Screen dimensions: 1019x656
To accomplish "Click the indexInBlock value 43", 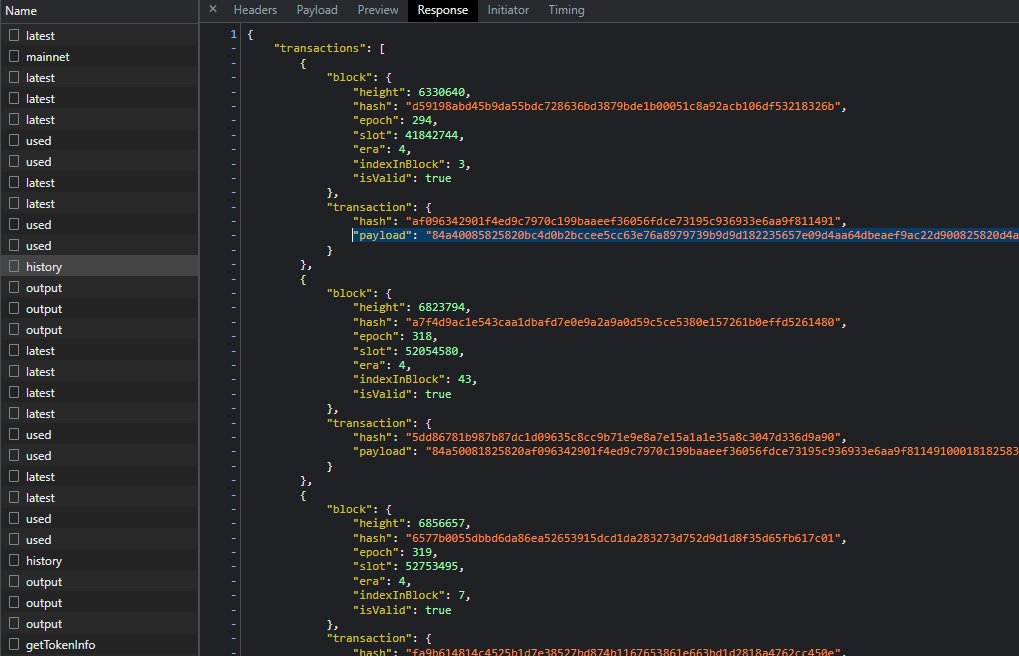I will [465, 379].
